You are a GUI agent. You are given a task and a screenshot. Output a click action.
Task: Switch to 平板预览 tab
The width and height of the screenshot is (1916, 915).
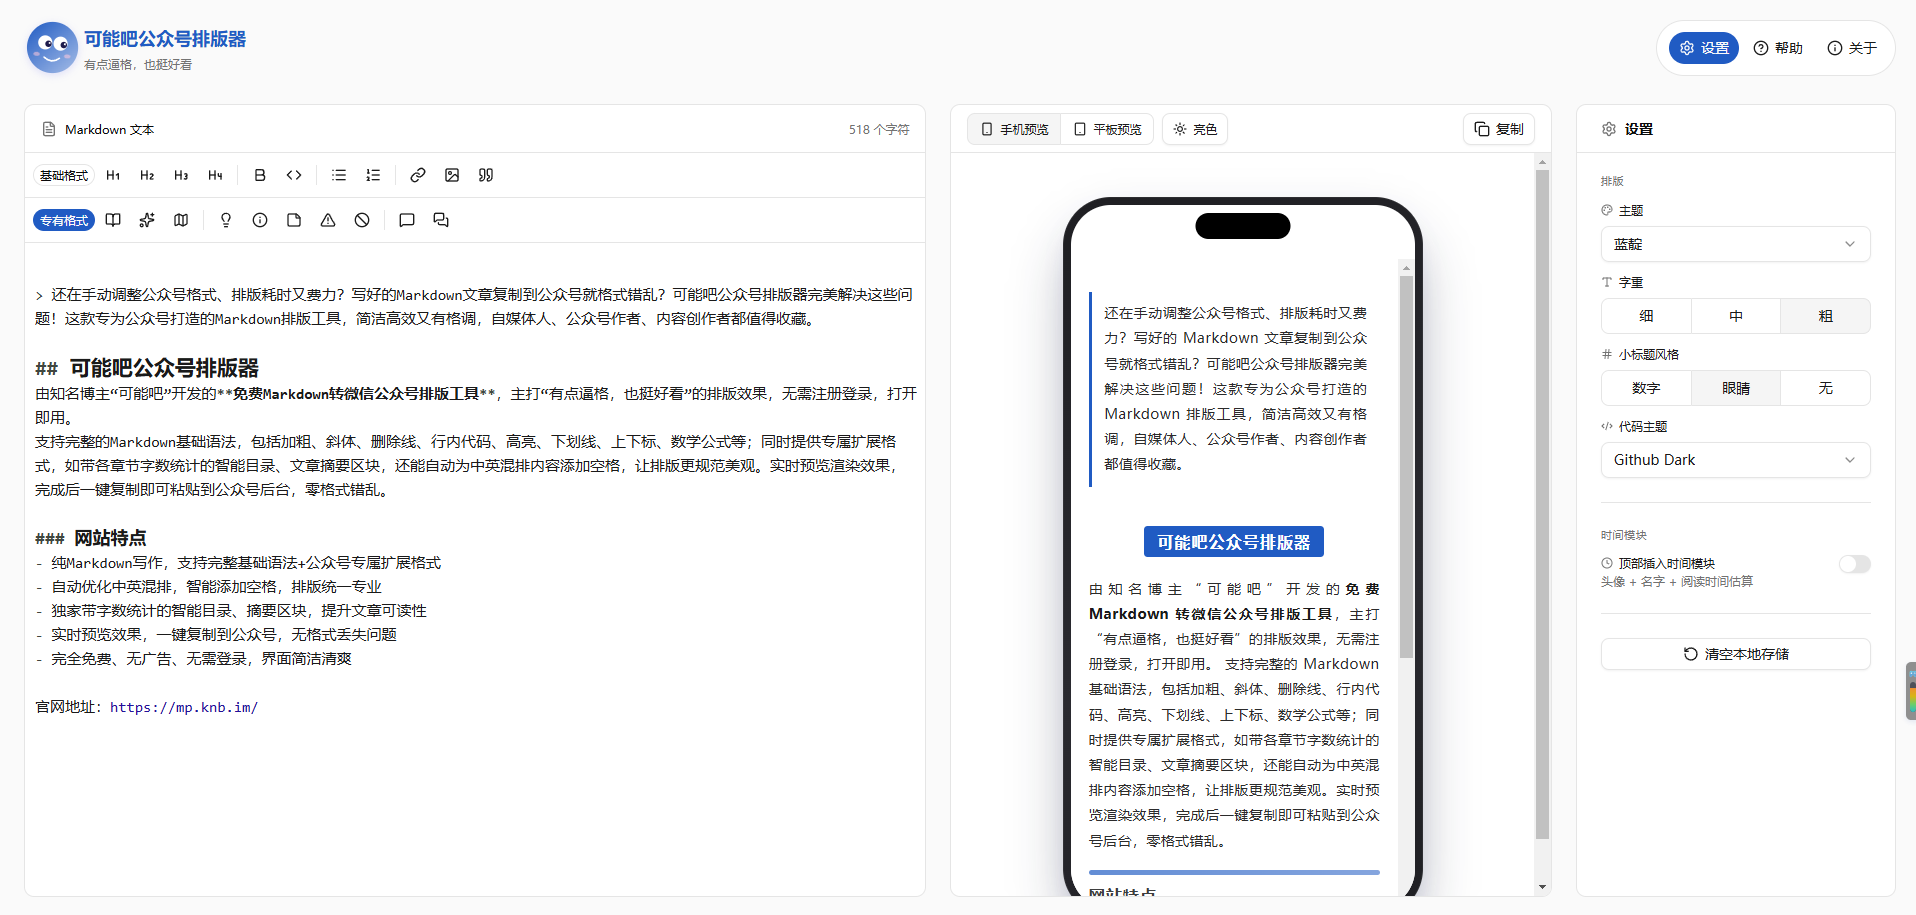[1107, 129]
